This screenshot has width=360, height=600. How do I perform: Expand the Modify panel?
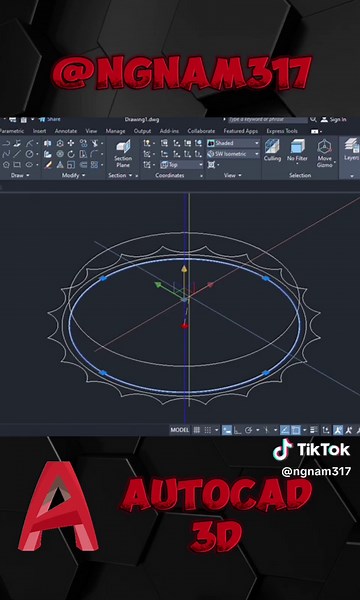tap(73, 175)
